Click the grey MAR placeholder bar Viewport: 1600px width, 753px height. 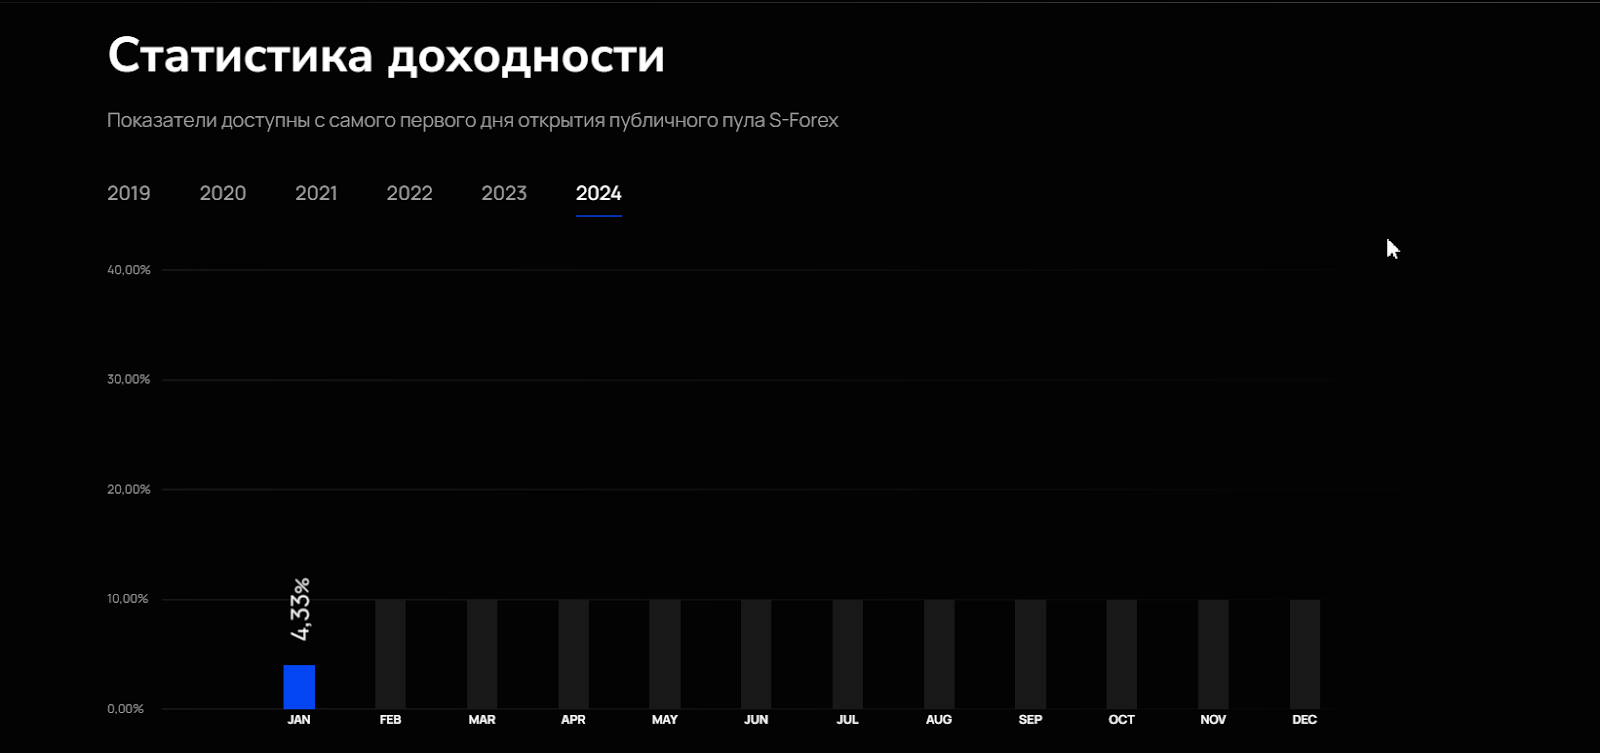[482, 654]
